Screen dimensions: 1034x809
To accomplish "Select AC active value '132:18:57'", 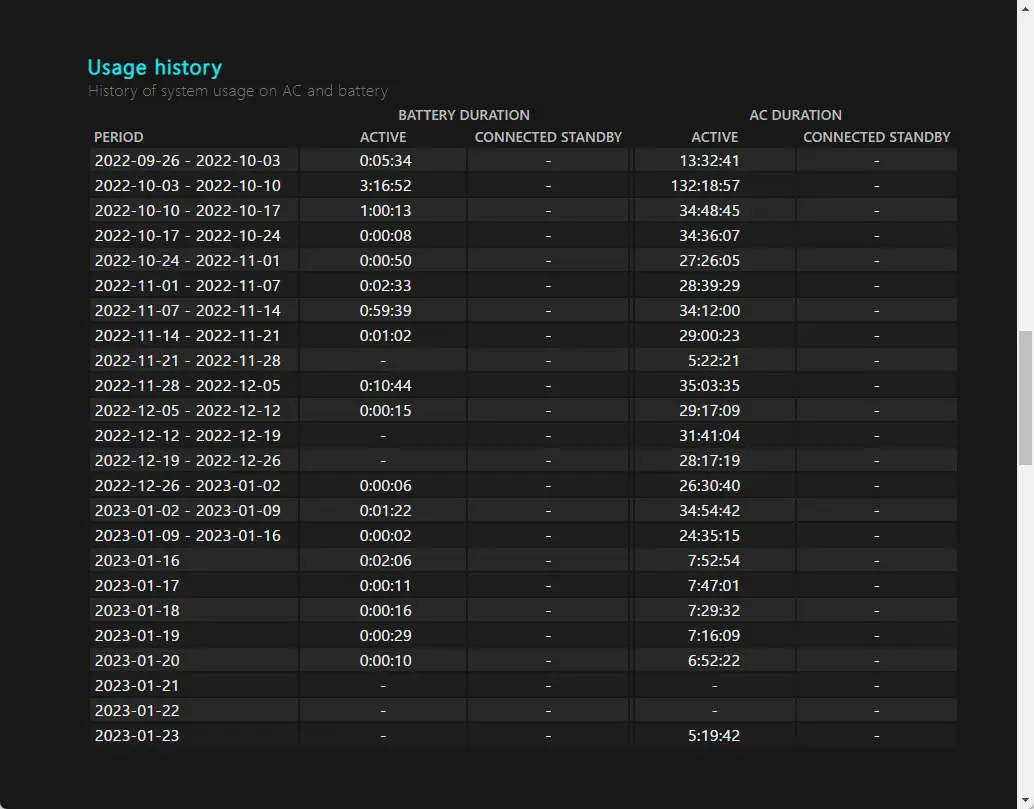I will point(705,186).
